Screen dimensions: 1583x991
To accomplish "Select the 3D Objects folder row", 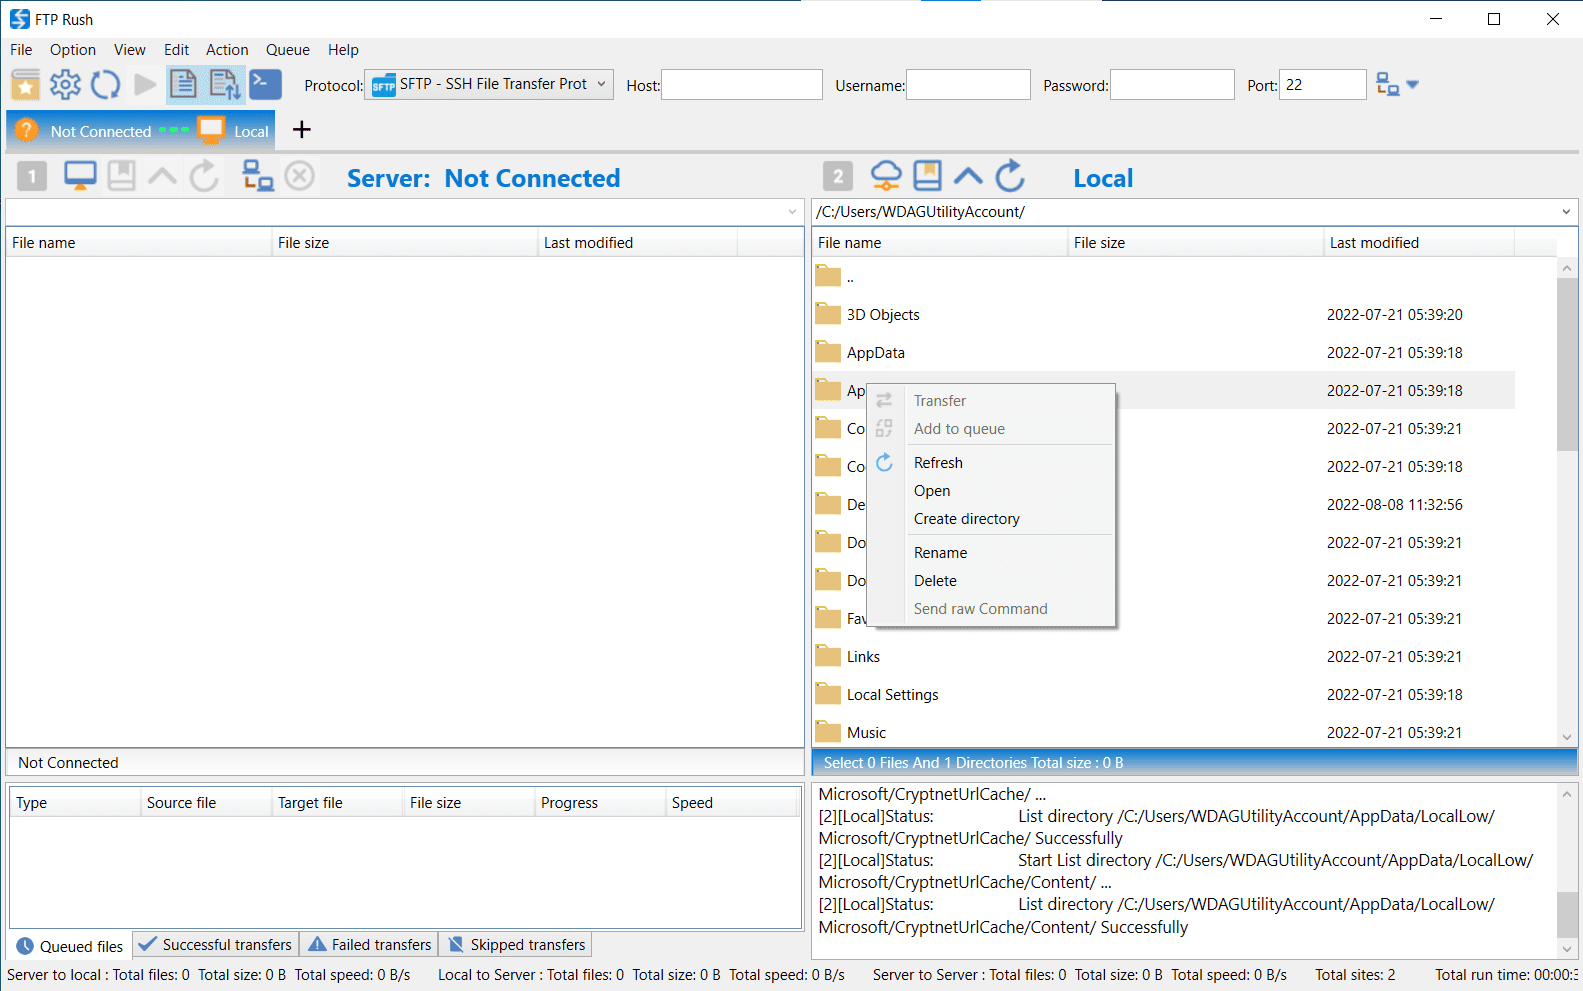I will tap(1164, 315).
